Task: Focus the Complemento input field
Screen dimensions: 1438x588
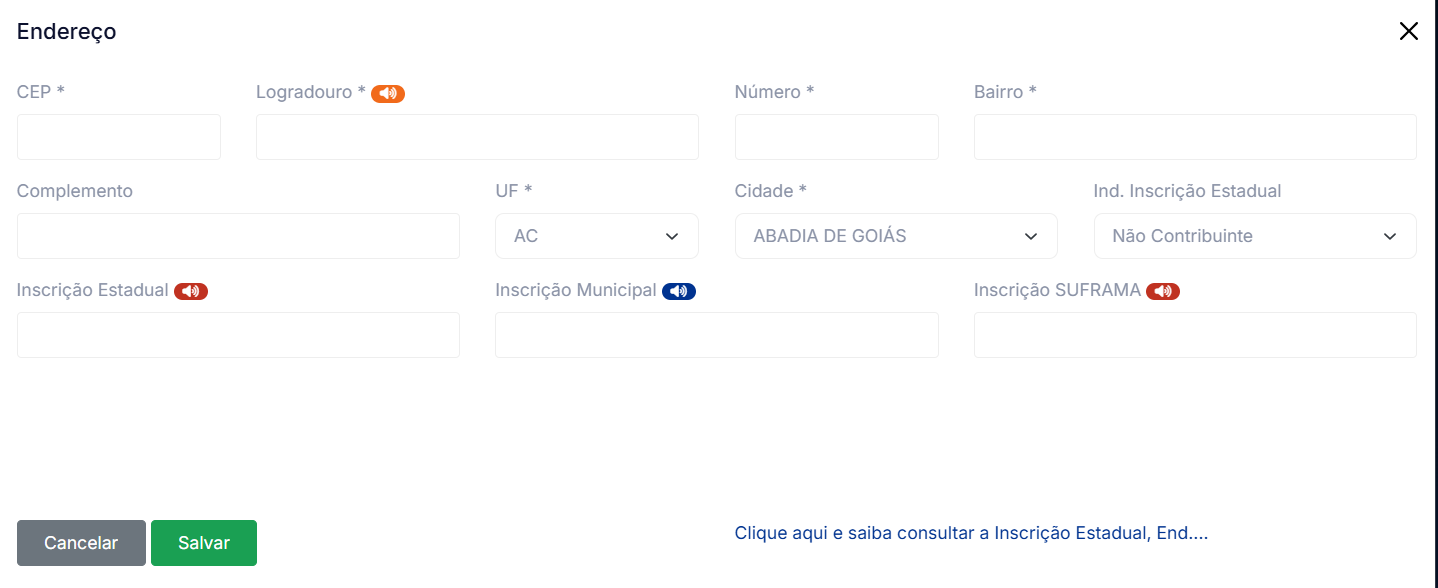Action: point(238,236)
